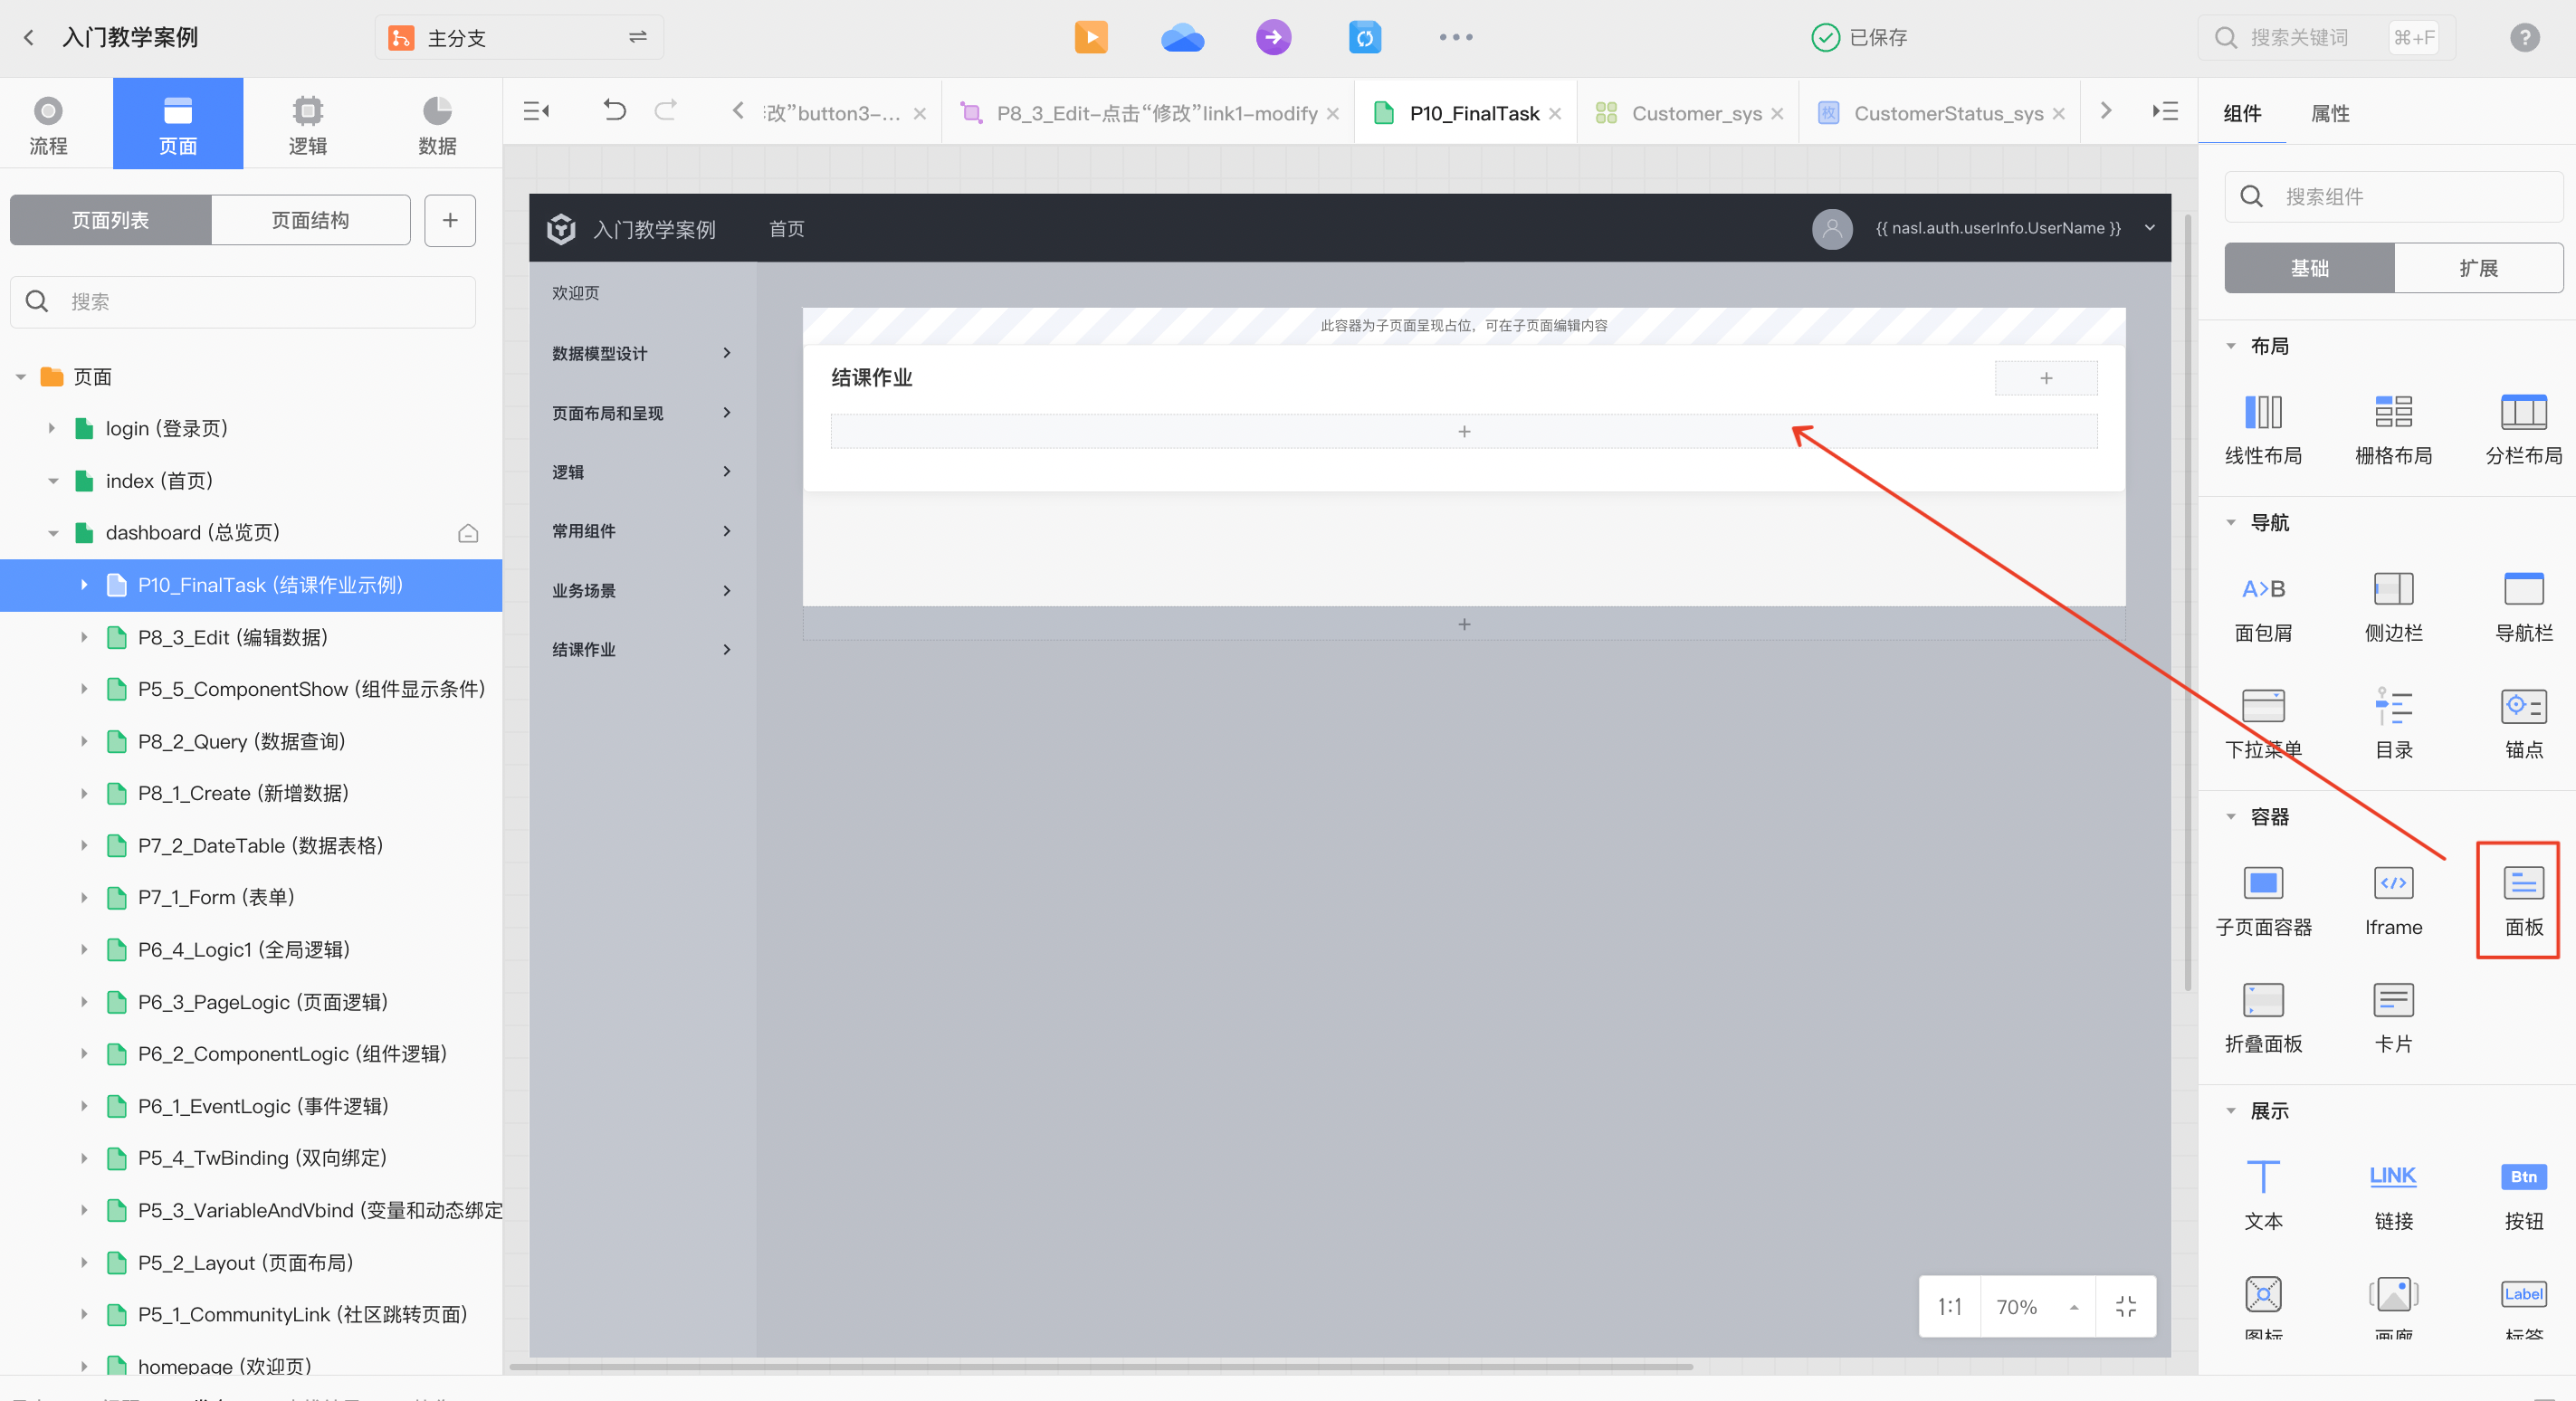Select the 栅格布局 component icon
Image resolution: width=2576 pixels, height=1401 pixels.
2393,412
